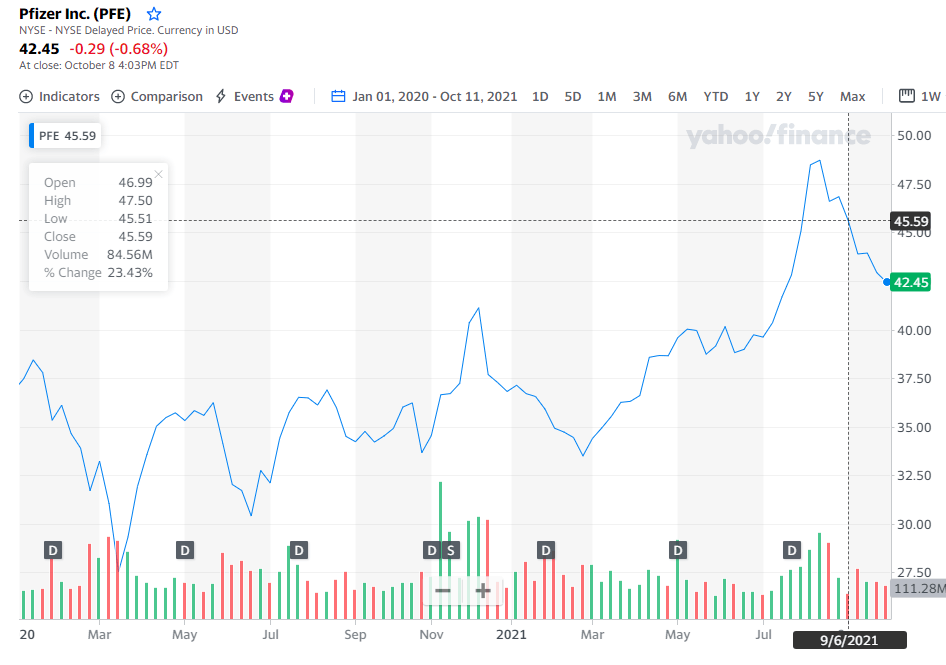This screenshot has height=665, width=946.
Task: Select the YTD range
Action: [x=715, y=97]
